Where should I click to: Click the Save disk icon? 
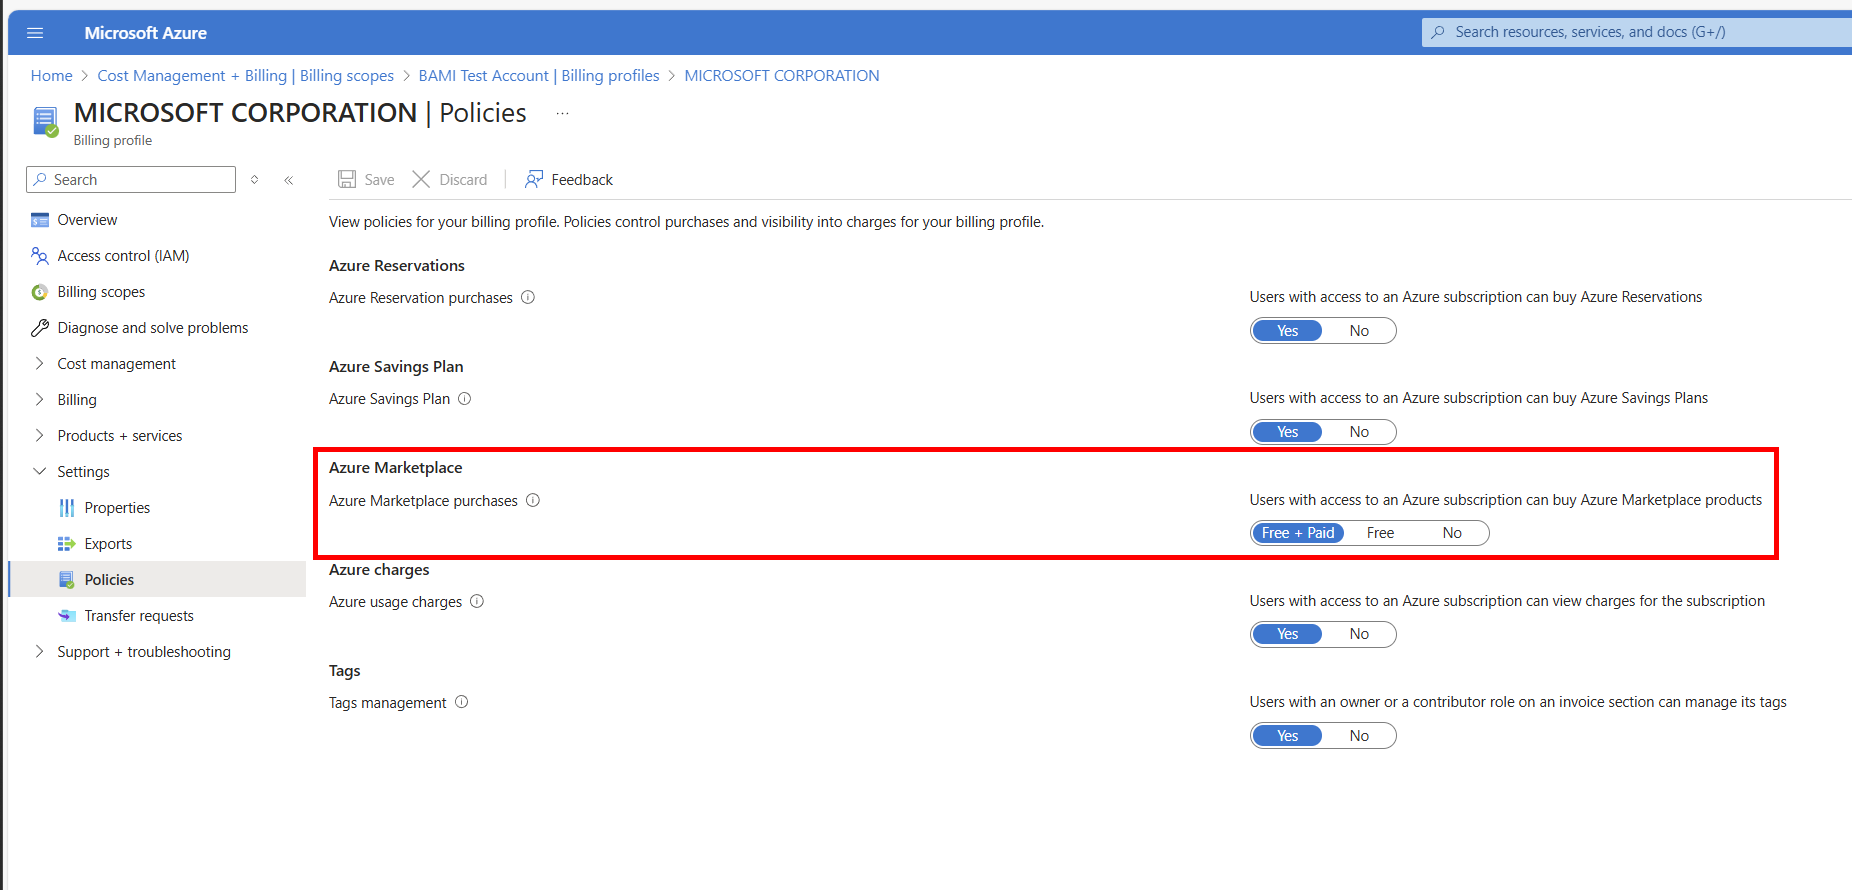(x=347, y=179)
